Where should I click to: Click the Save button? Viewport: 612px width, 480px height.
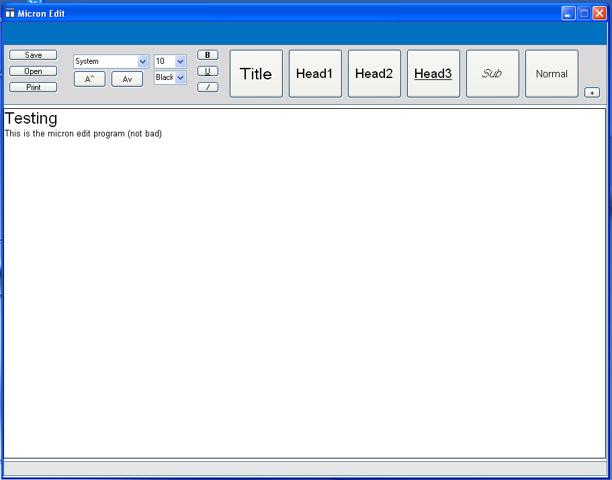(x=33, y=56)
